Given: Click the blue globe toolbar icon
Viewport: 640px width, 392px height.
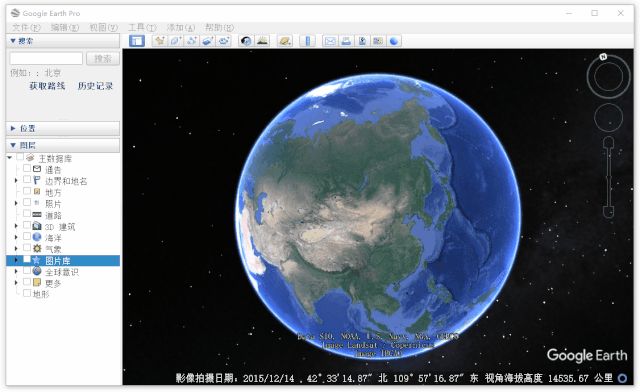Looking at the screenshot, I should (x=394, y=41).
